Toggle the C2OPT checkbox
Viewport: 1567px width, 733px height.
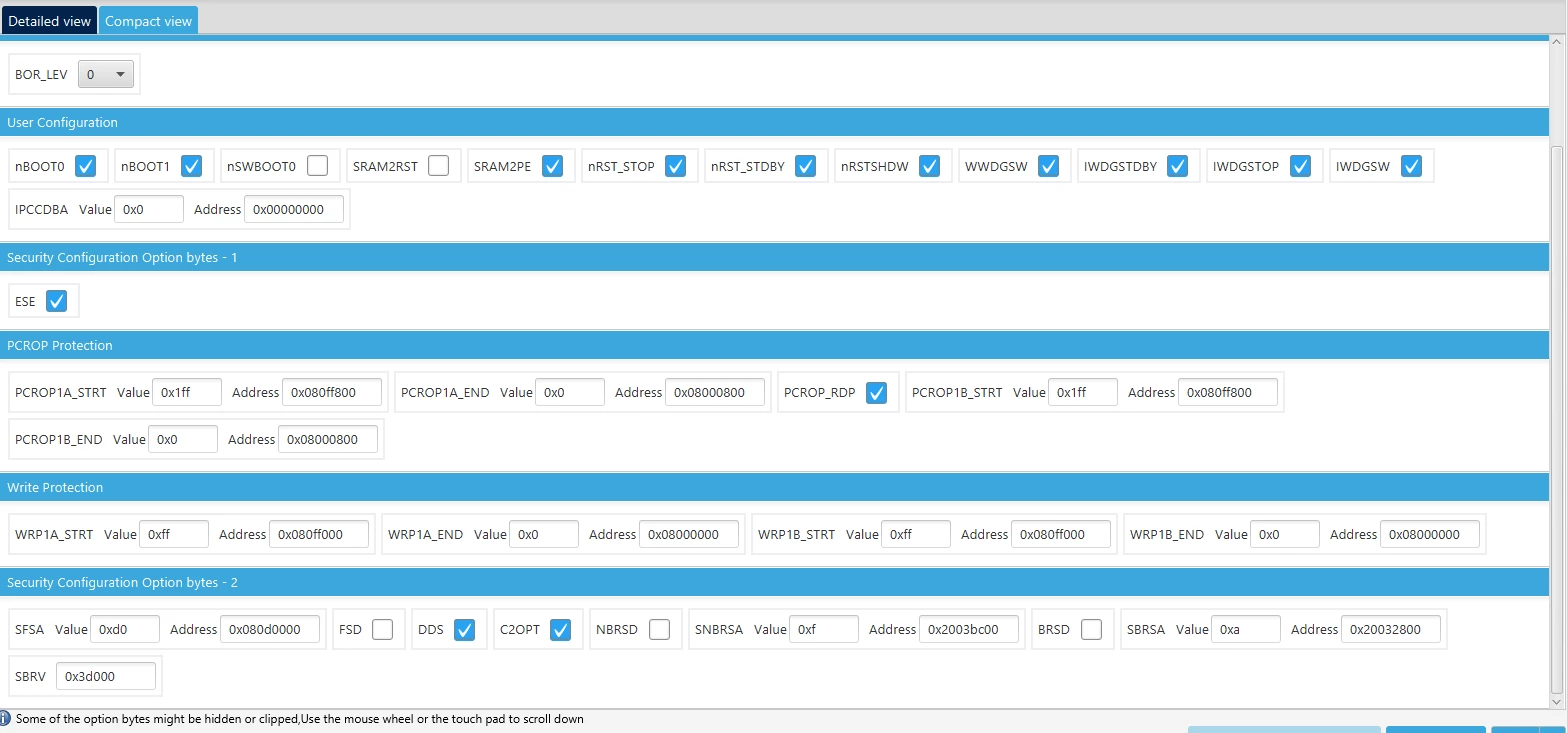tap(560, 629)
